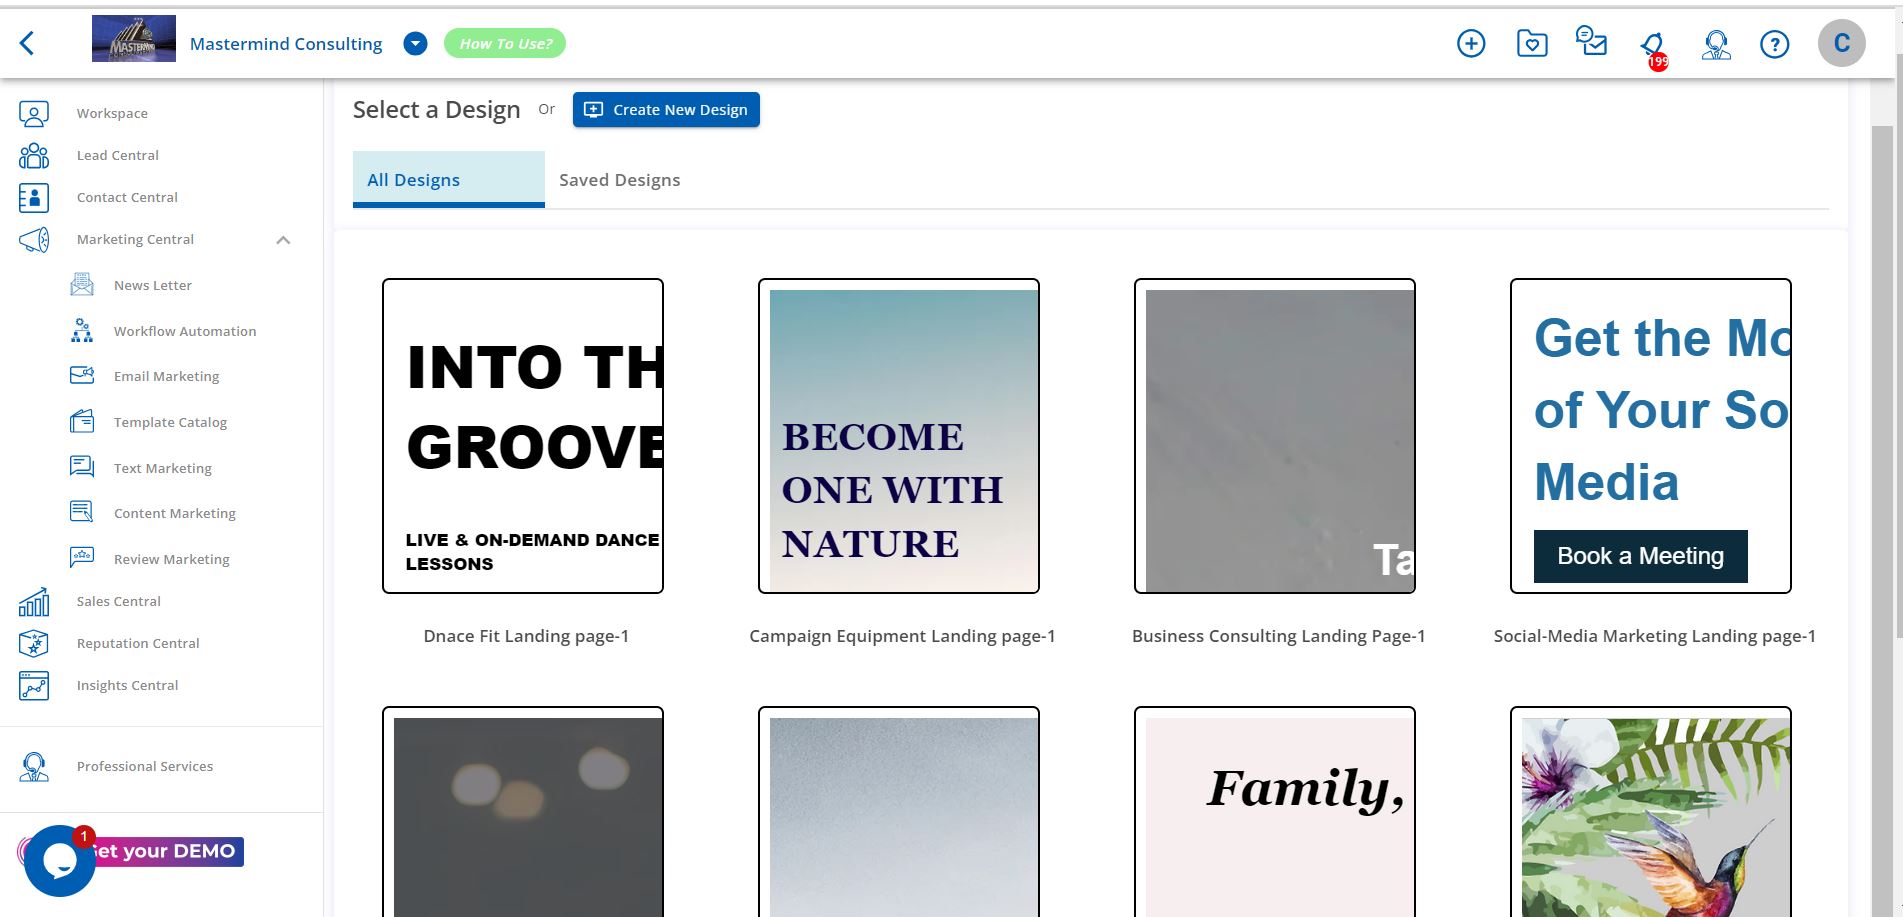This screenshot has height=917, width=1903.
Task: Click the Get your DEMO banner
Action: (x=168, y=851)
